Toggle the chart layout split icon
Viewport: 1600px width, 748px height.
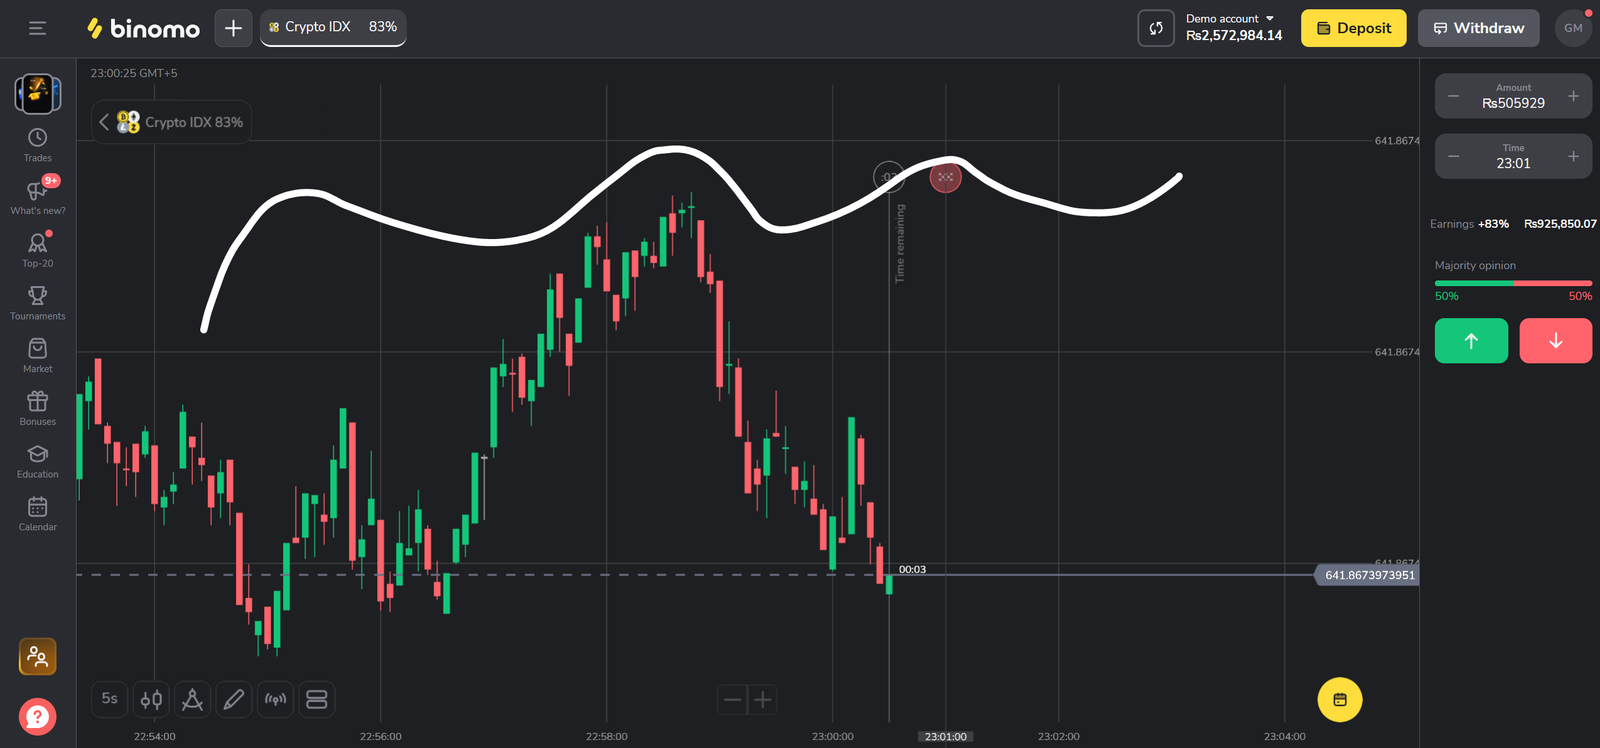316,699
